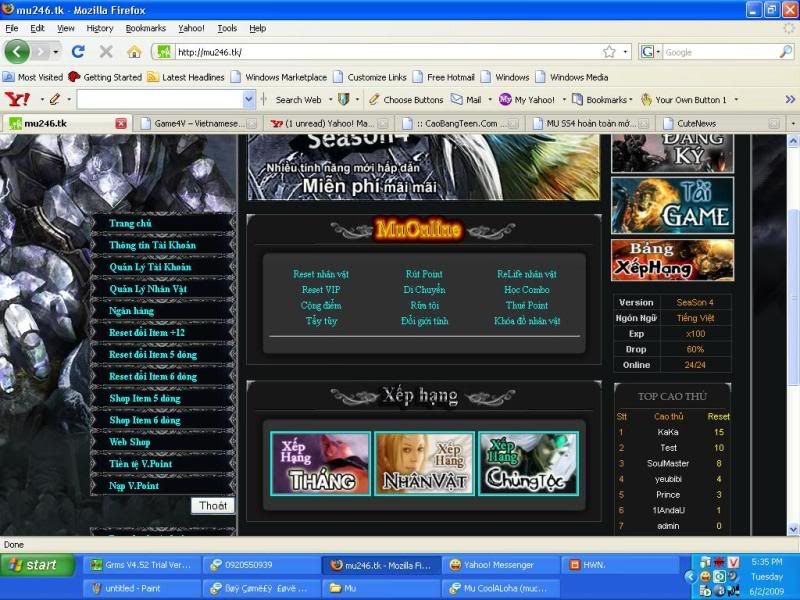Open Yahoo search box dropdown arrow
The height and width of the screenshot is (600, 800).
[x=248, y=99]
